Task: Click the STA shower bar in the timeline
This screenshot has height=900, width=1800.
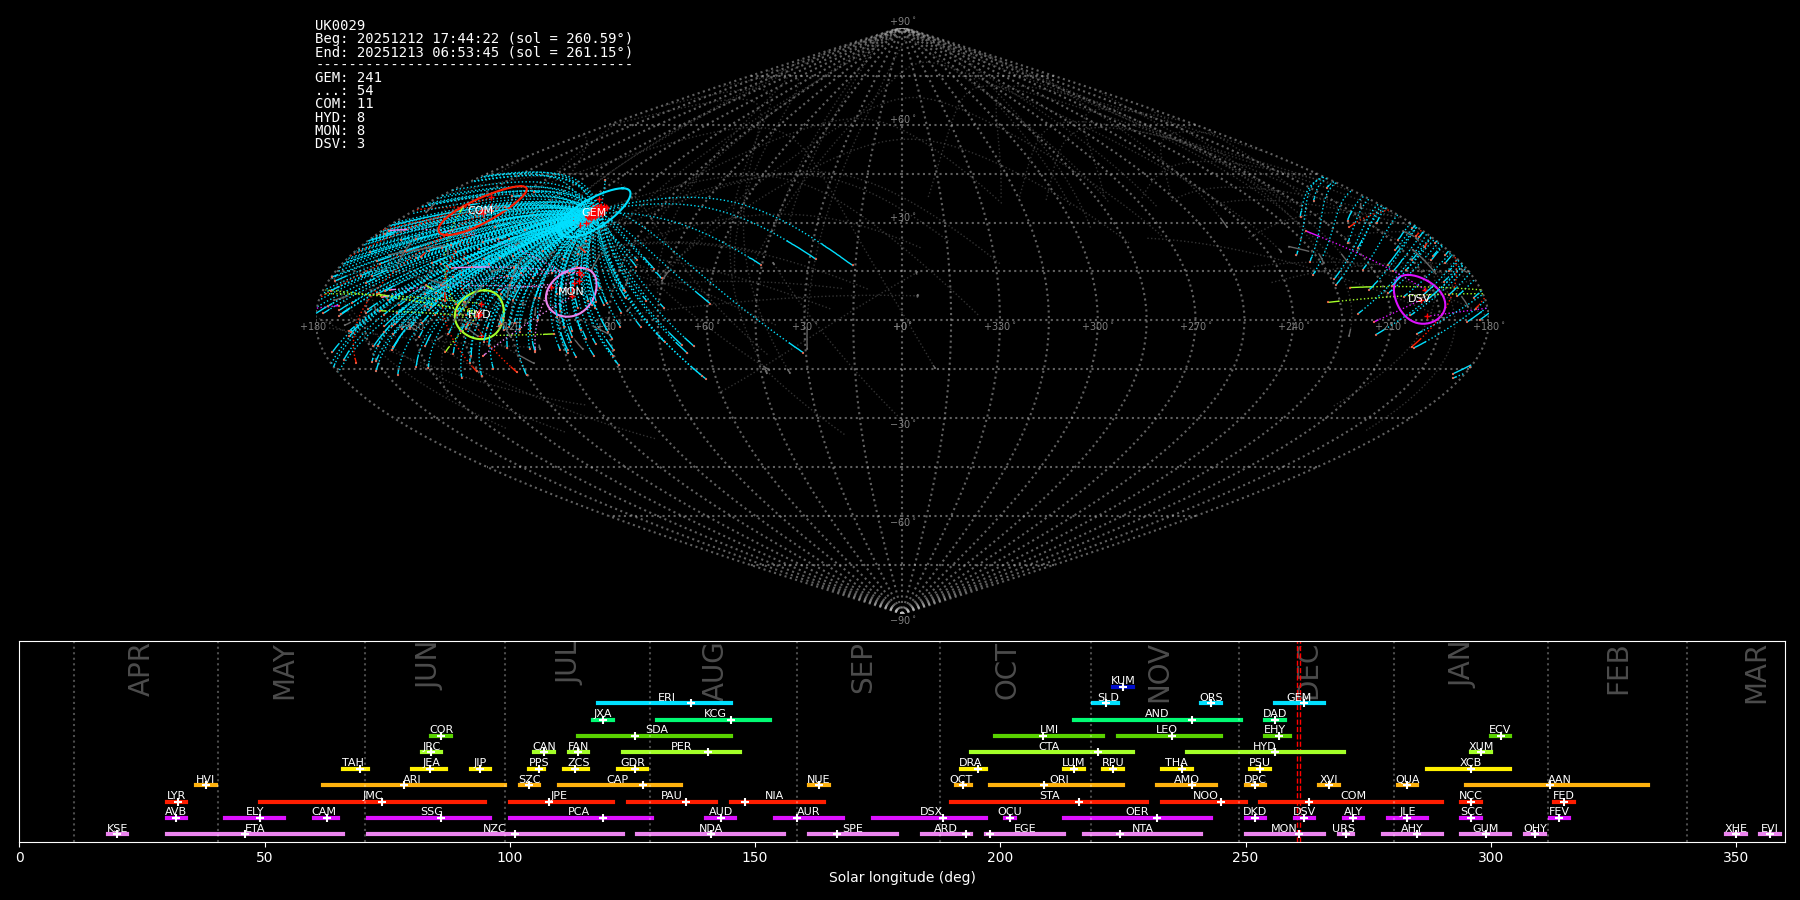Action: point(1049,802)
